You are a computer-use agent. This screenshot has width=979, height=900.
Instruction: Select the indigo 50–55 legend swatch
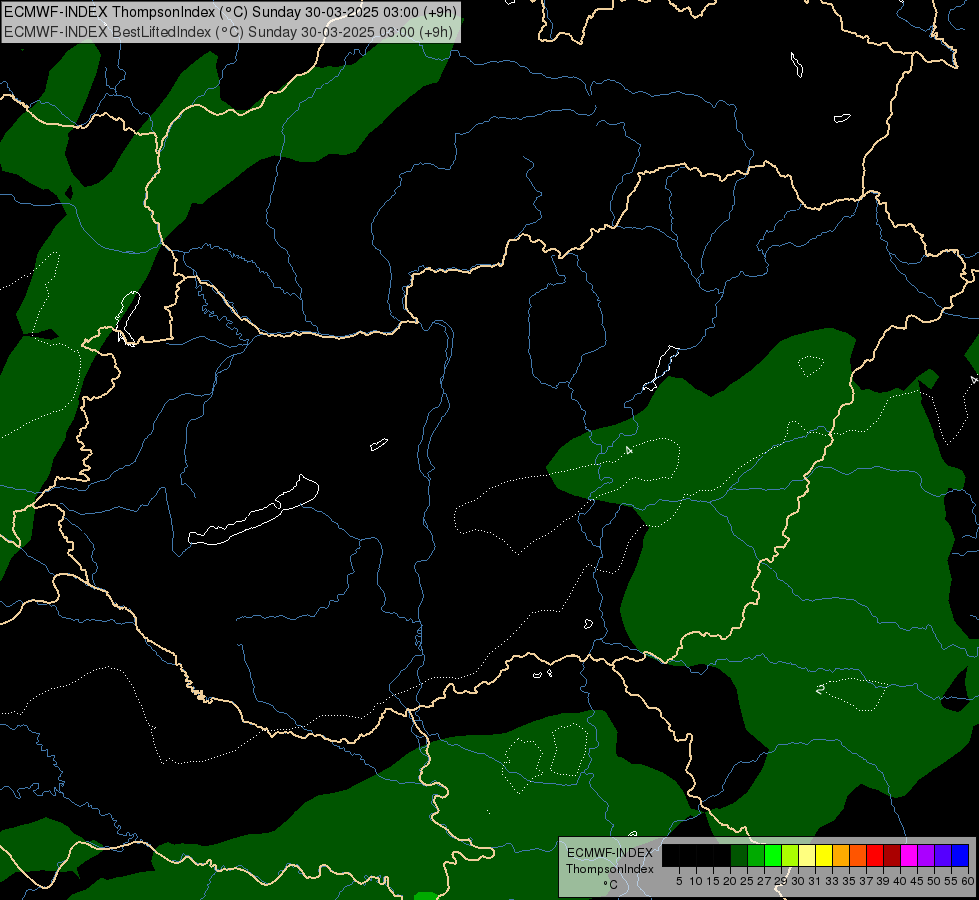tap(943, 855)
